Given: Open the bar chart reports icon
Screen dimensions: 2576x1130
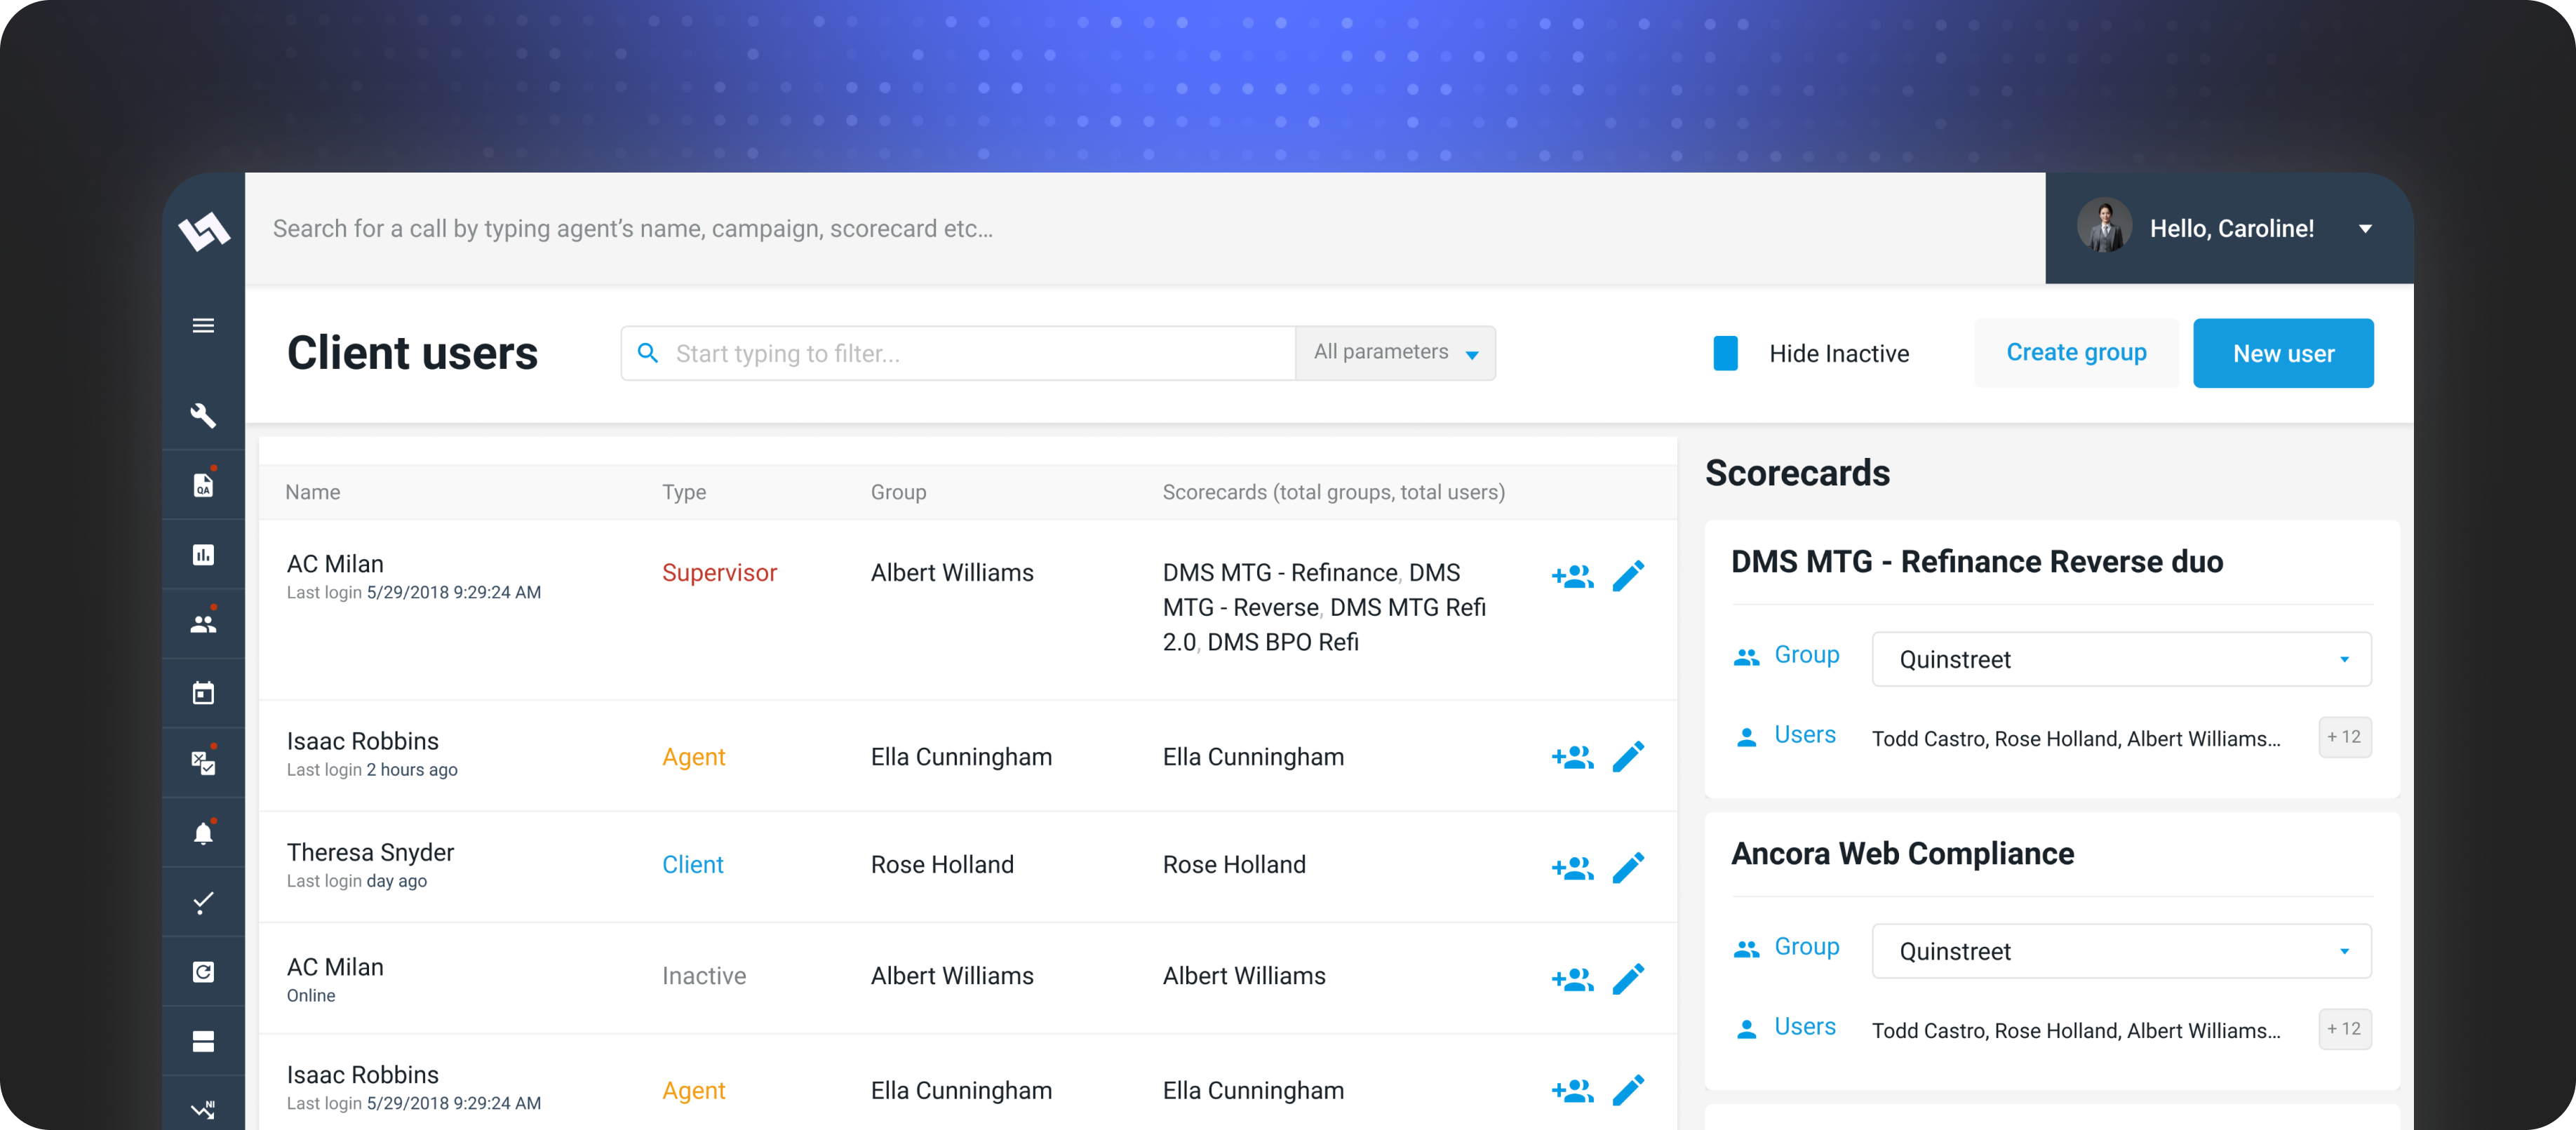Looking at the screenshot, I should [x=203, y=555].
